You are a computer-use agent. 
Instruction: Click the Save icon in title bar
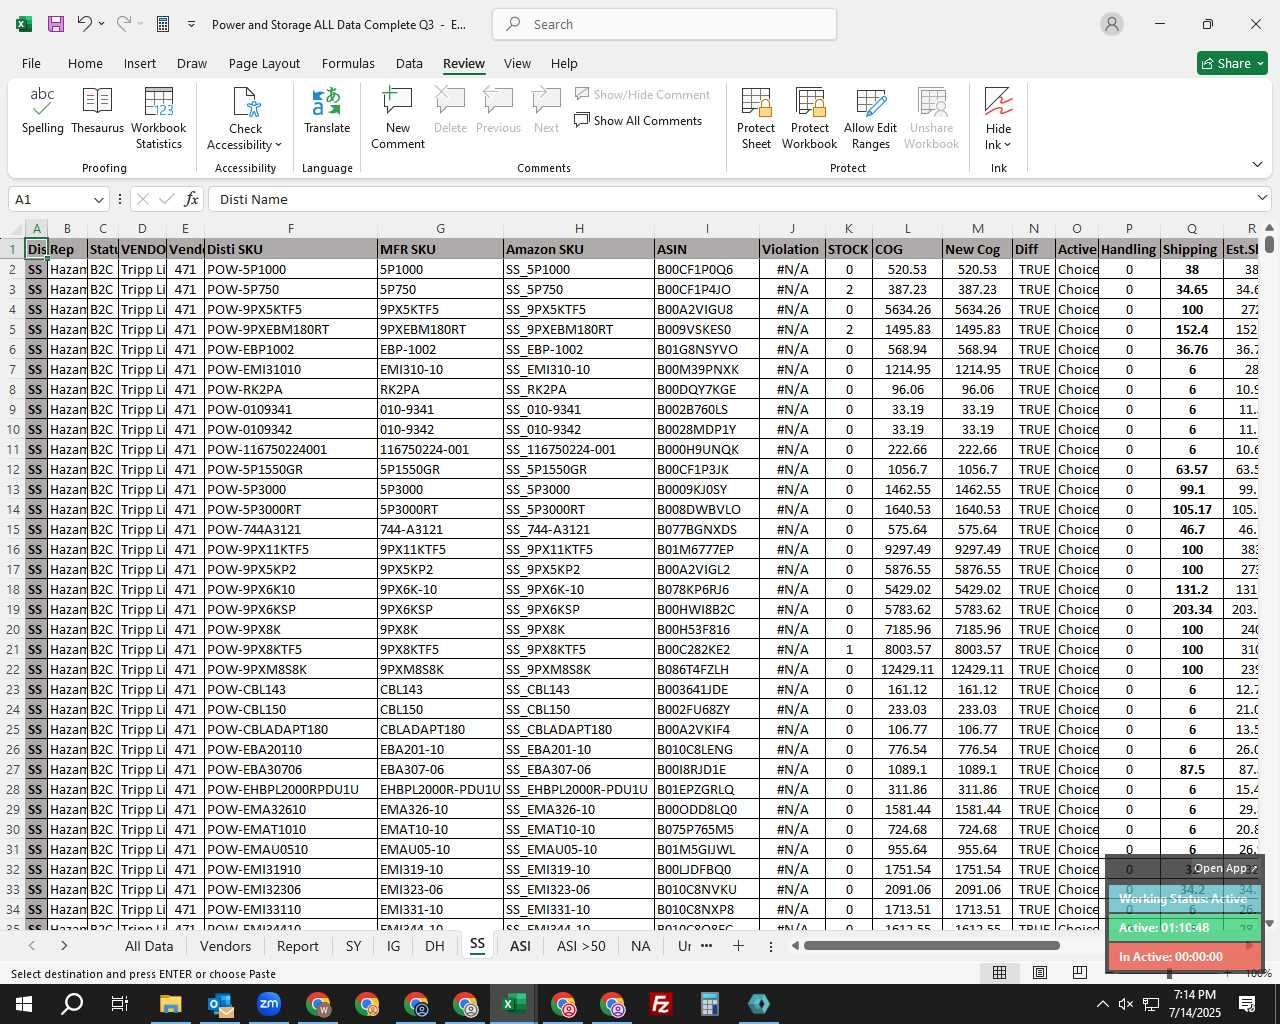click(56, 24)
